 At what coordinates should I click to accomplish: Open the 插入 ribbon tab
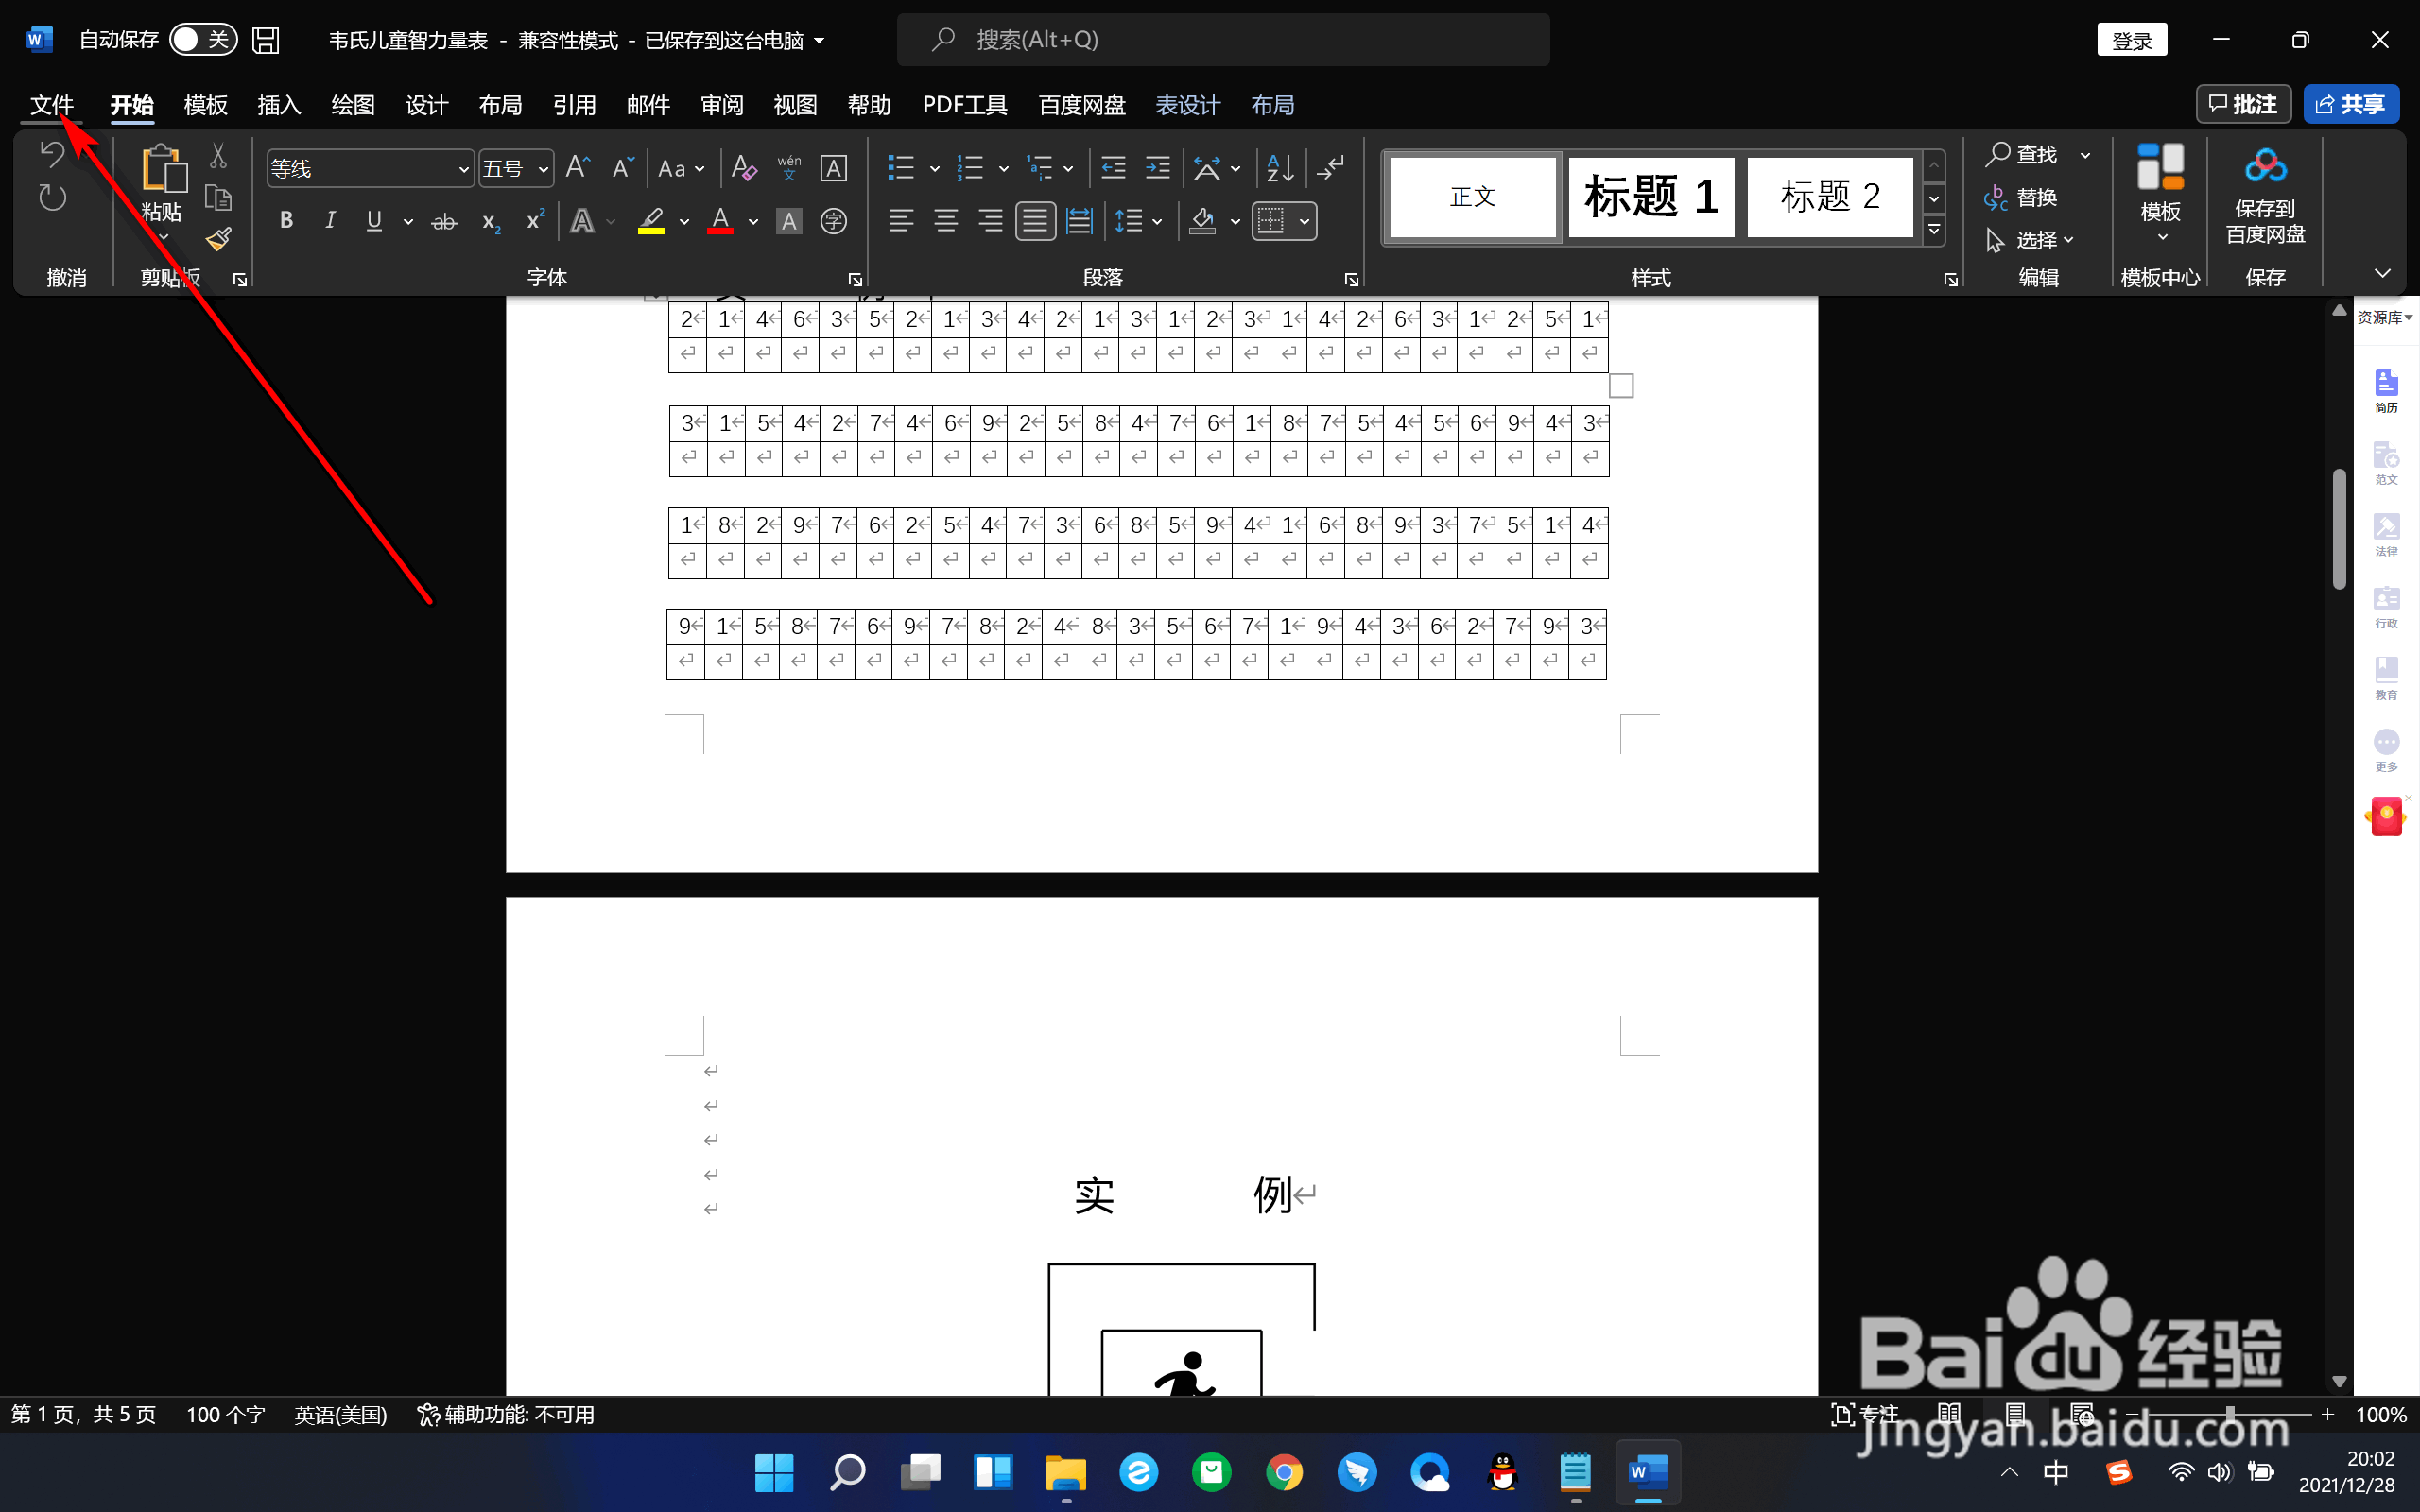279,105
